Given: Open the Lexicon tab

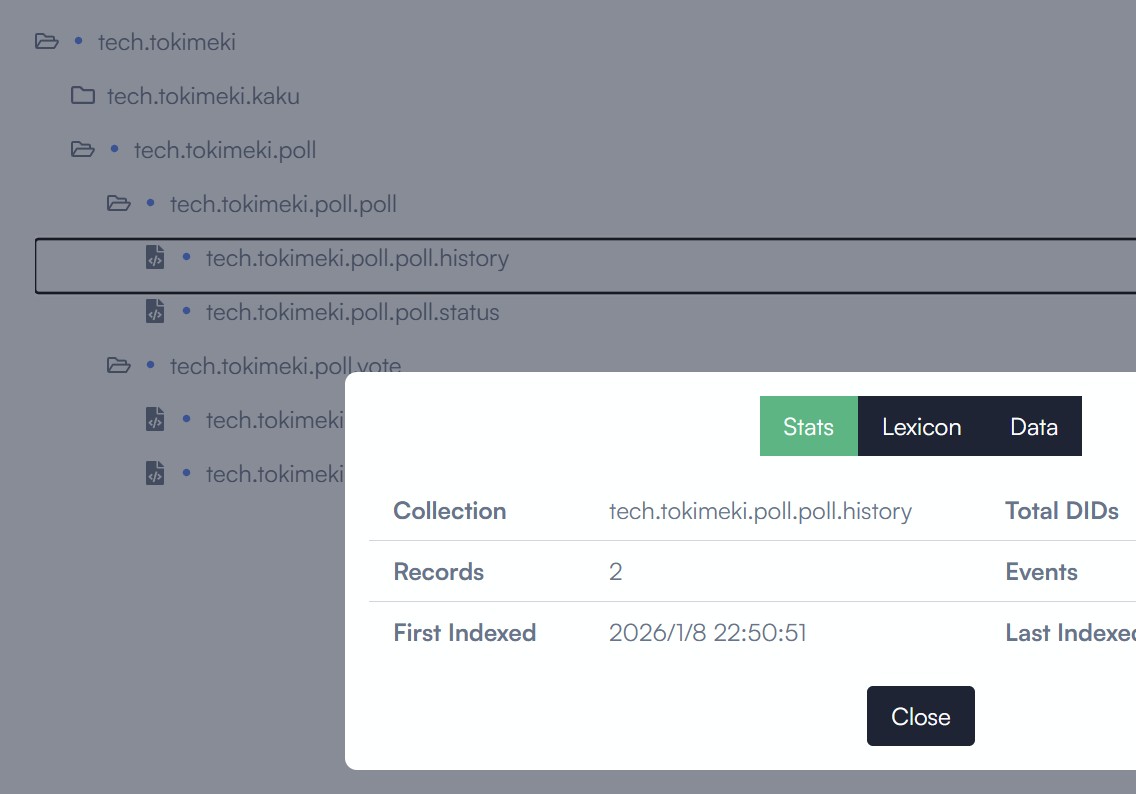Looking at the screenshot, I should coord(921,427).
